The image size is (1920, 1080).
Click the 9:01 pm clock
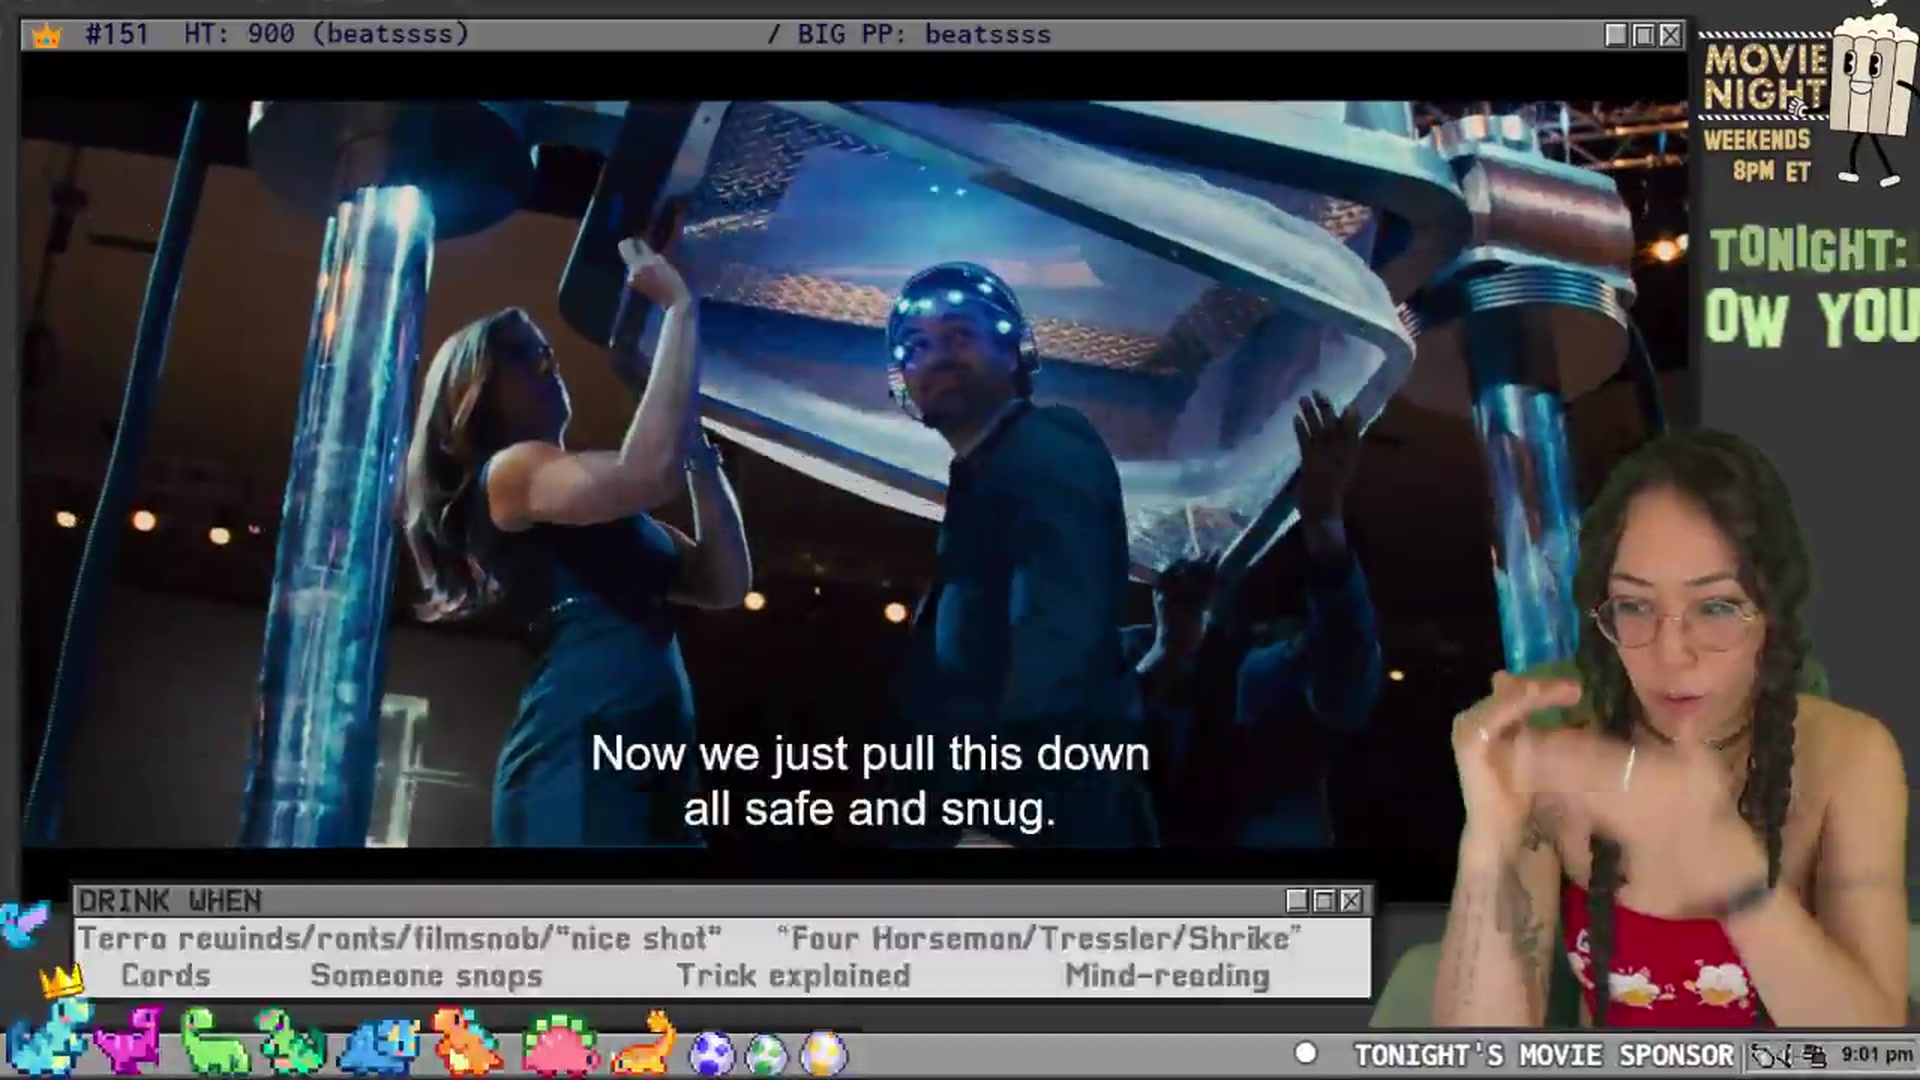coord(1877,1055)
